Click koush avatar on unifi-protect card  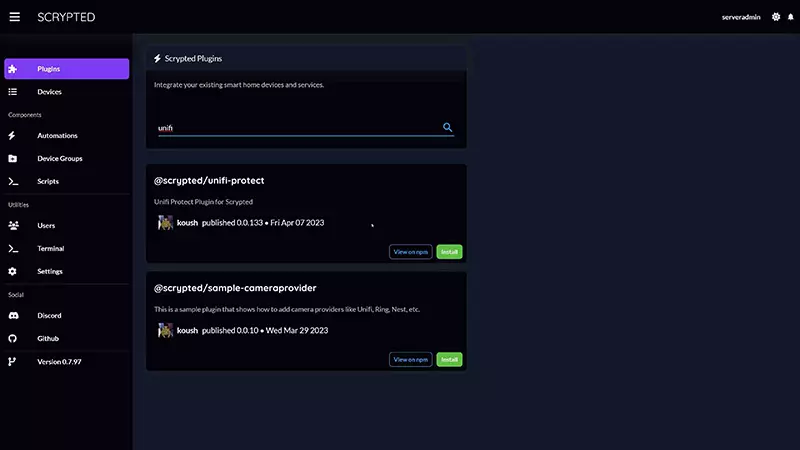tap(165, 223)
